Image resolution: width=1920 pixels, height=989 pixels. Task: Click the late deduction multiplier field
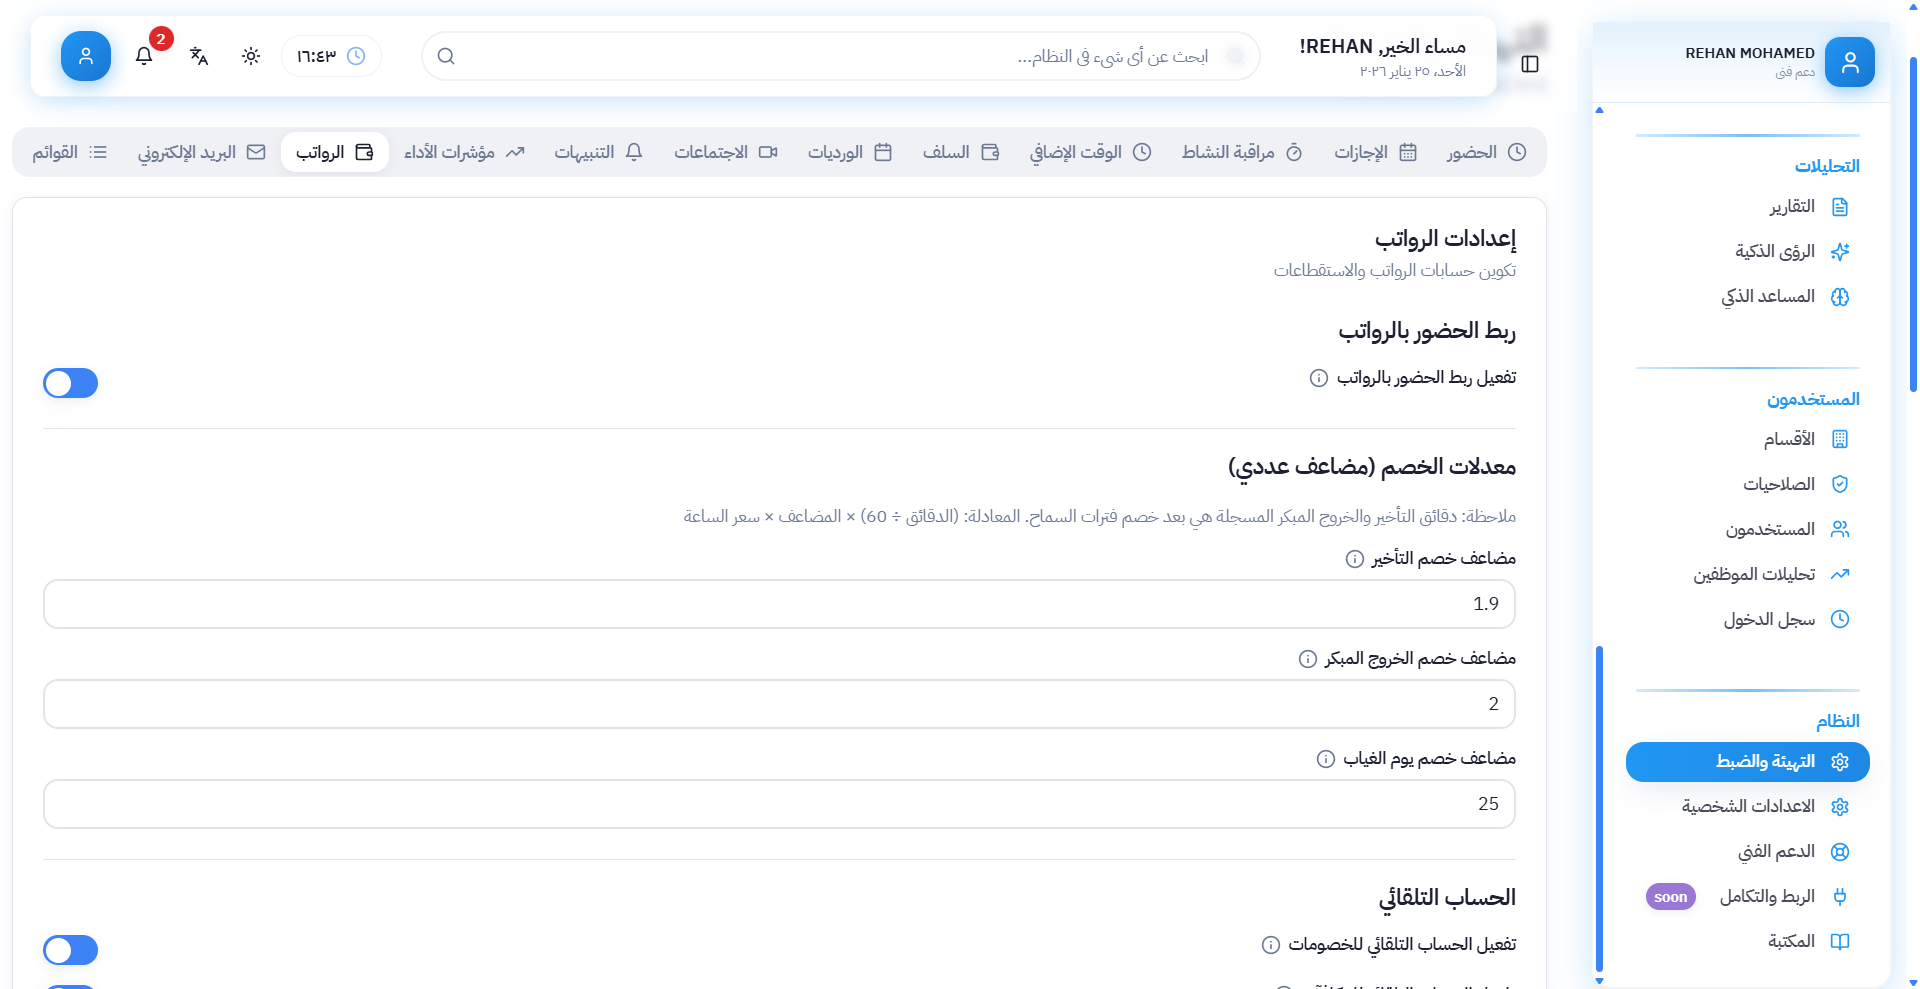[x=779, y=604]
